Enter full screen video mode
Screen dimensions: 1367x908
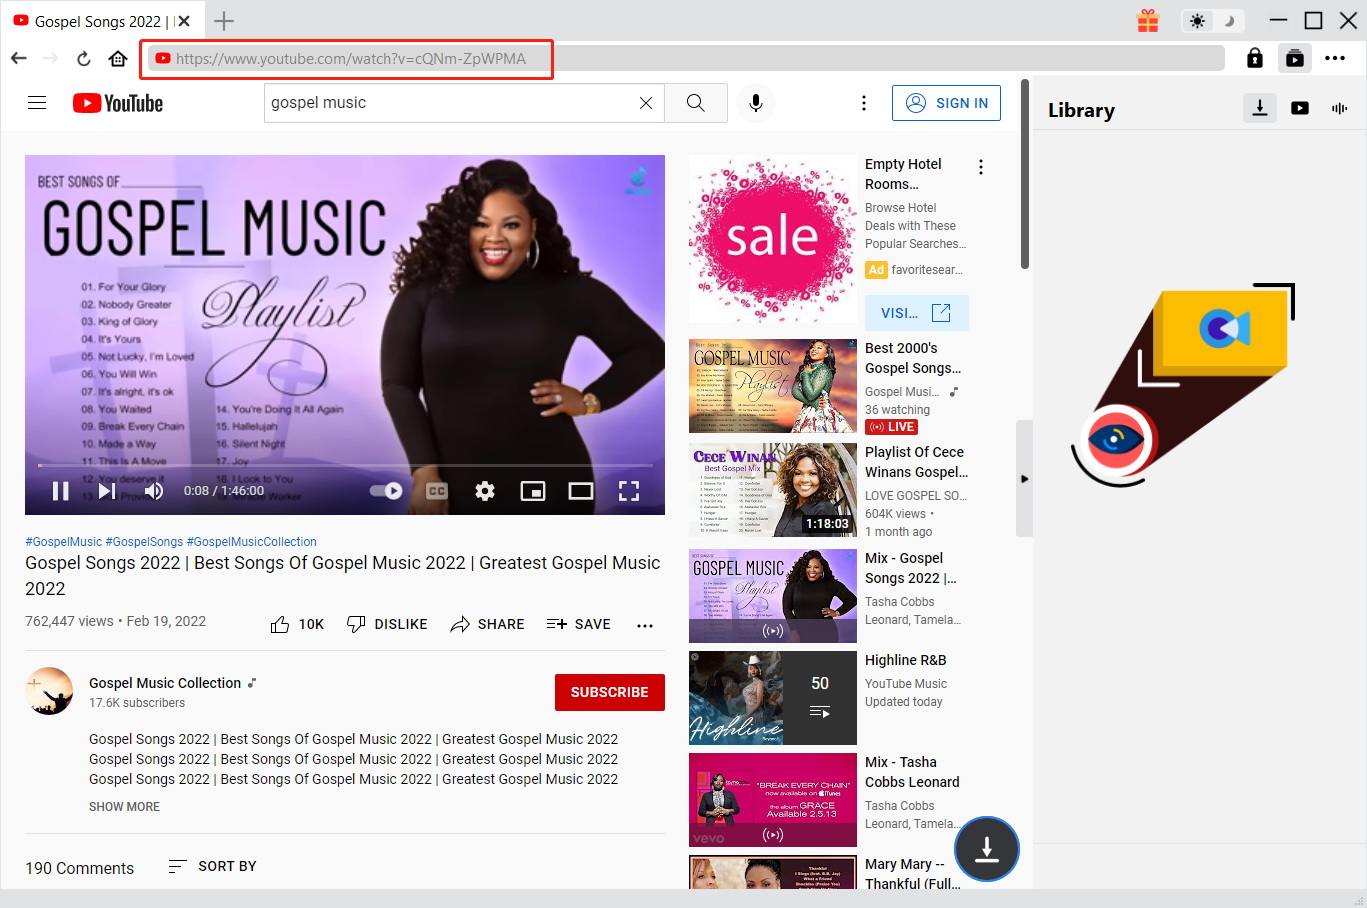629,491
